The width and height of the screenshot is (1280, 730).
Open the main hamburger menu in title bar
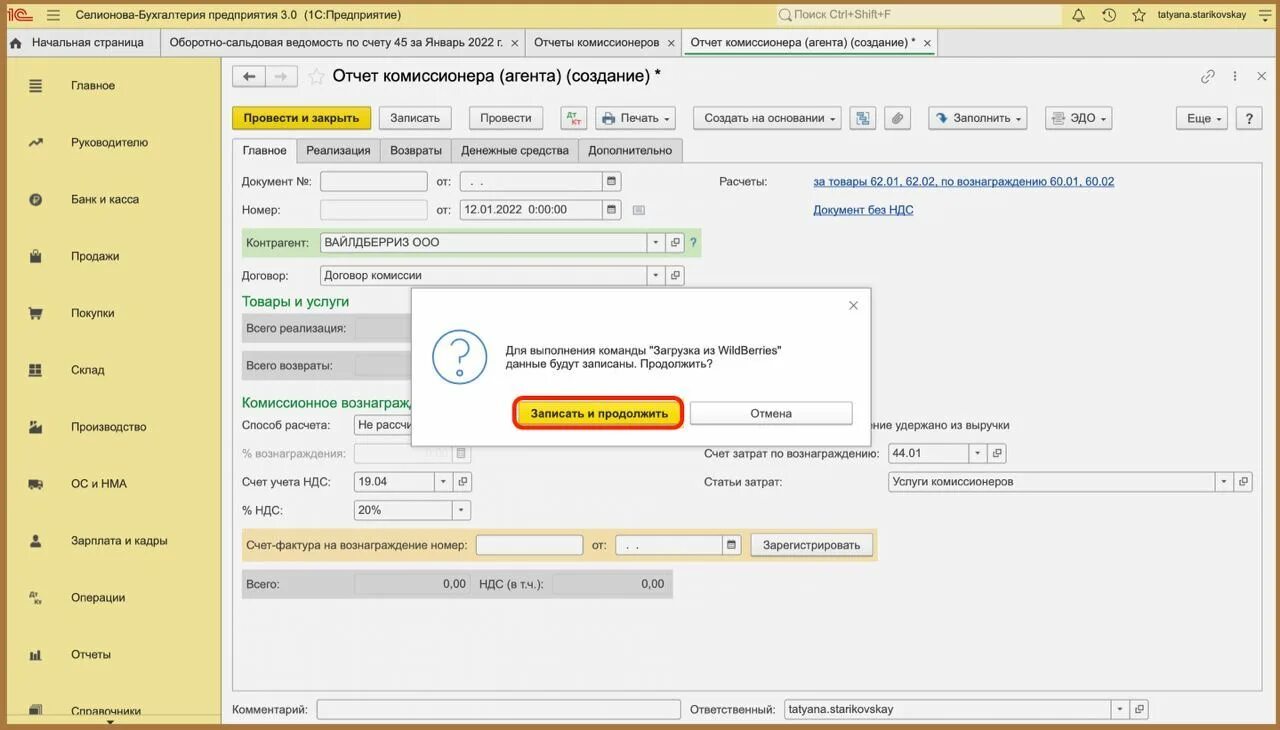(x=53, y=15)
